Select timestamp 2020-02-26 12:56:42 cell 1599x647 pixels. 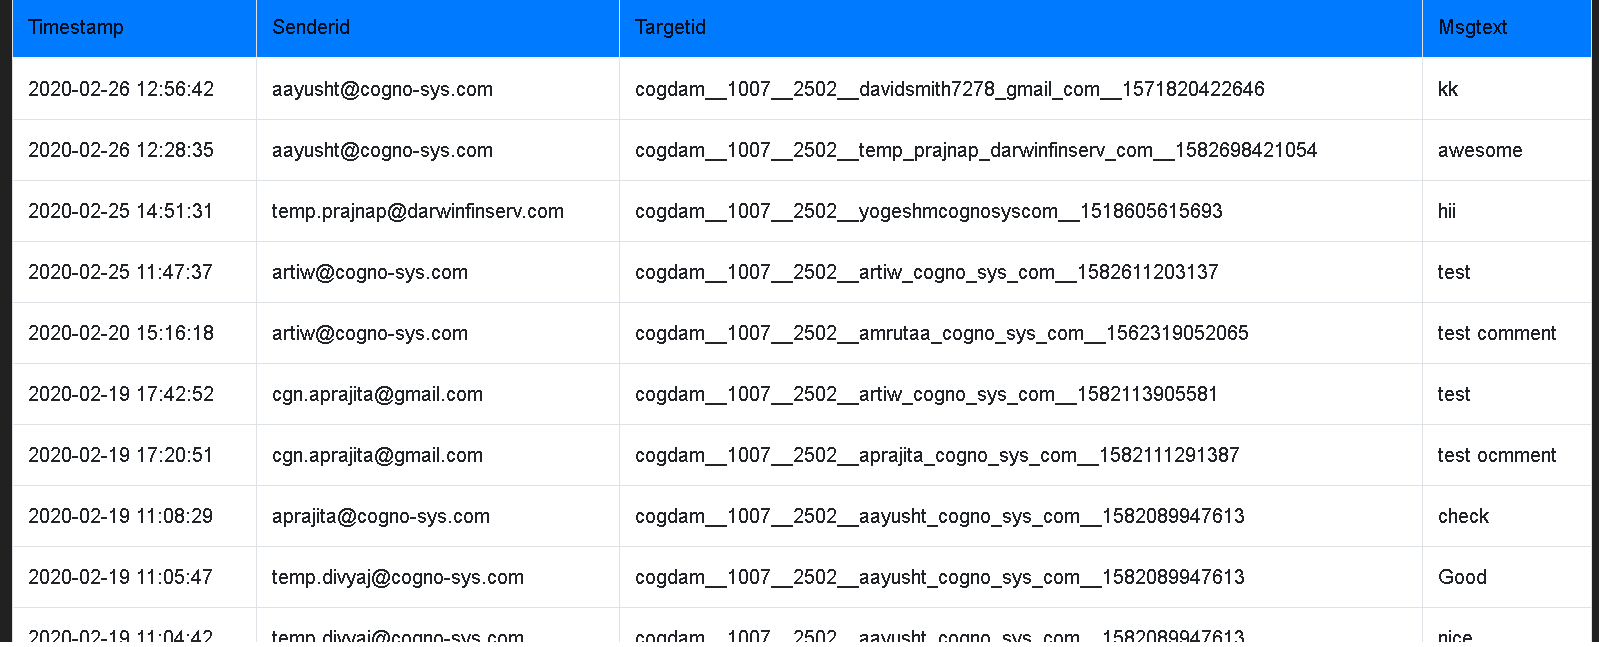coord(134,89)
